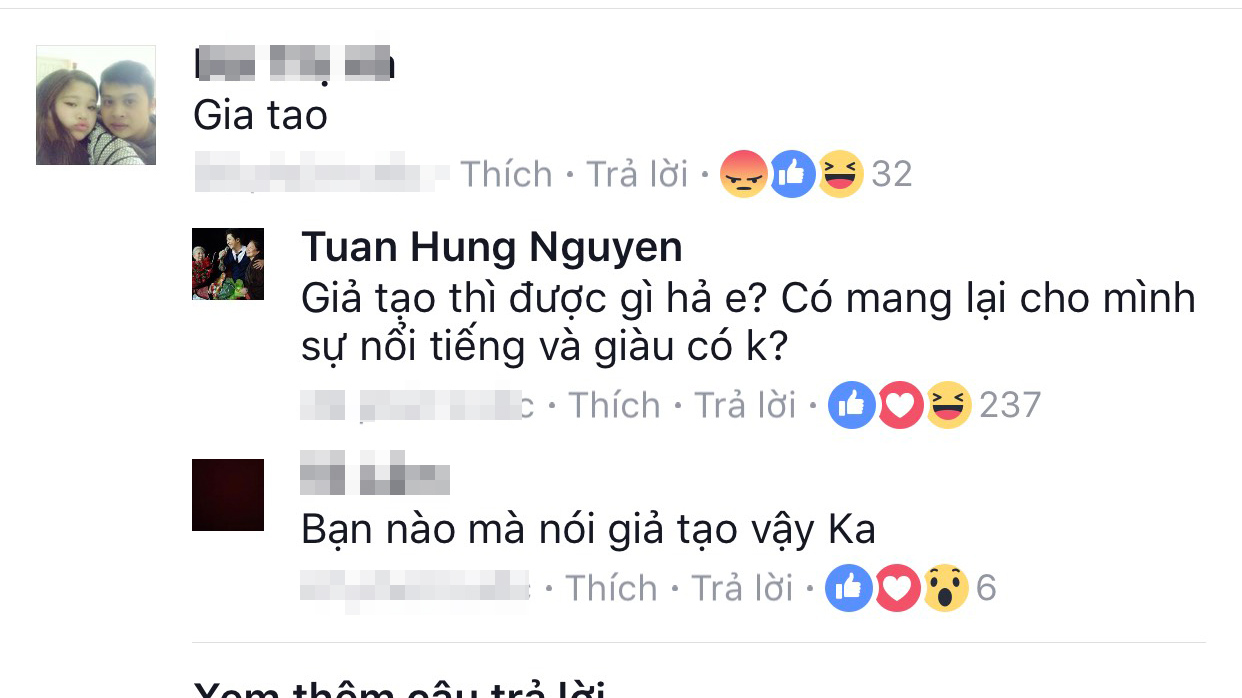This screenshot has width=1242, height=698.
Task: Click the wow reaction icon beside count 6
Action: pyautogui.click(x=946, y=588)
